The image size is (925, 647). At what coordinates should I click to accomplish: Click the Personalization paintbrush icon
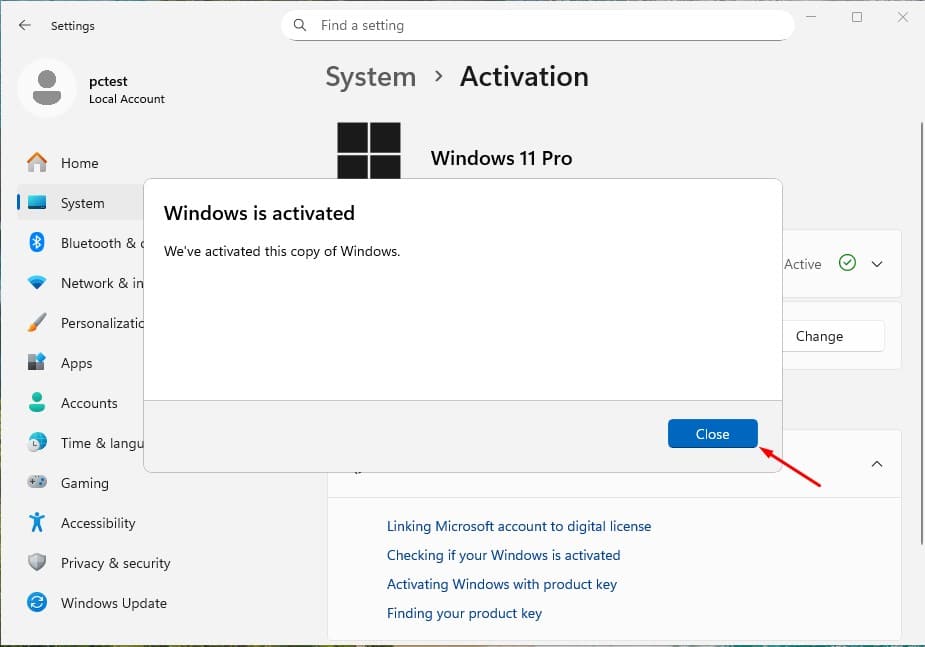pyautogui.click(x=37, y=323)
